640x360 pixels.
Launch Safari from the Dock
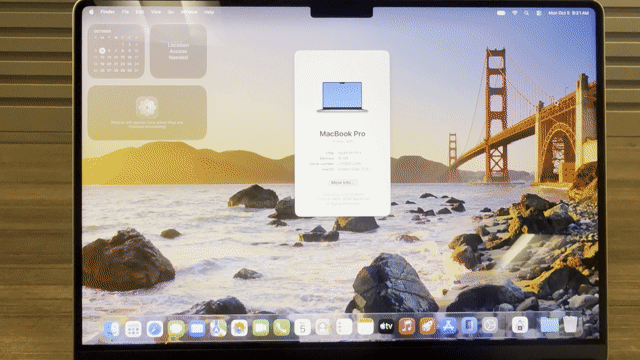pyautogui.click(x=154, y=329)
